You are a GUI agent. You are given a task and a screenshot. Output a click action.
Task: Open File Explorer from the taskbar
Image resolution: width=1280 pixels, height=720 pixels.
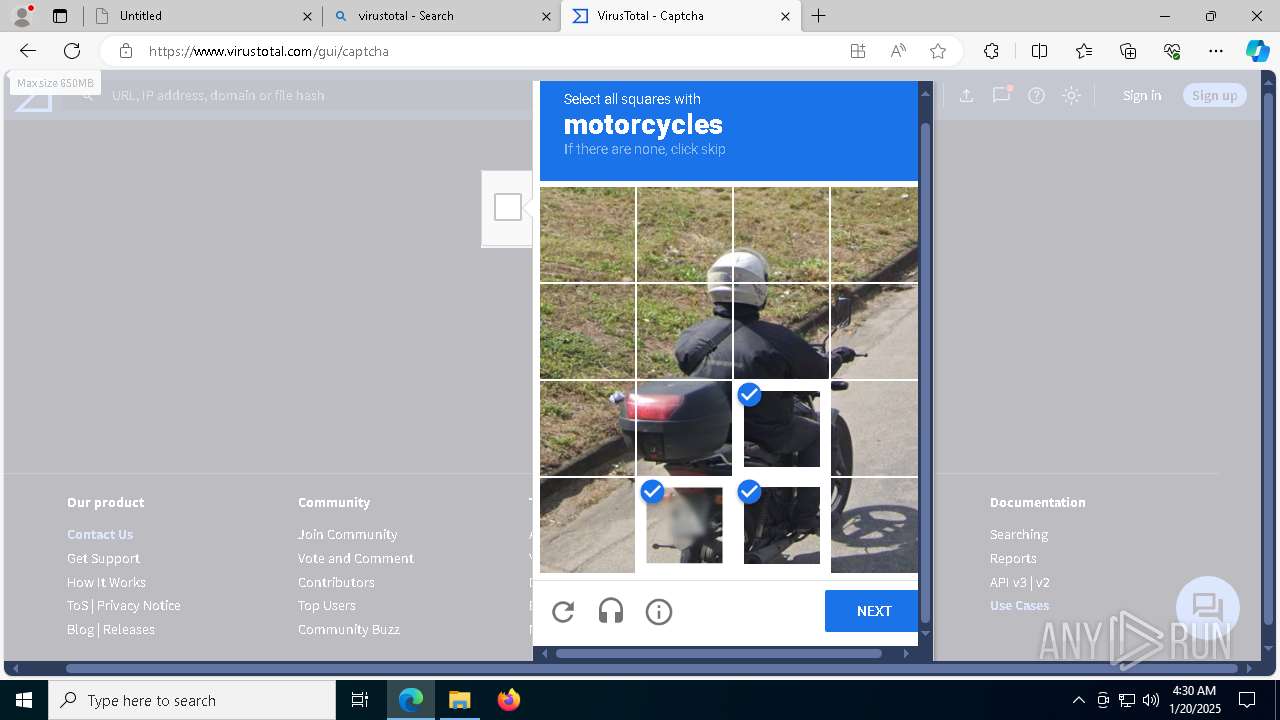coord(459,700)
